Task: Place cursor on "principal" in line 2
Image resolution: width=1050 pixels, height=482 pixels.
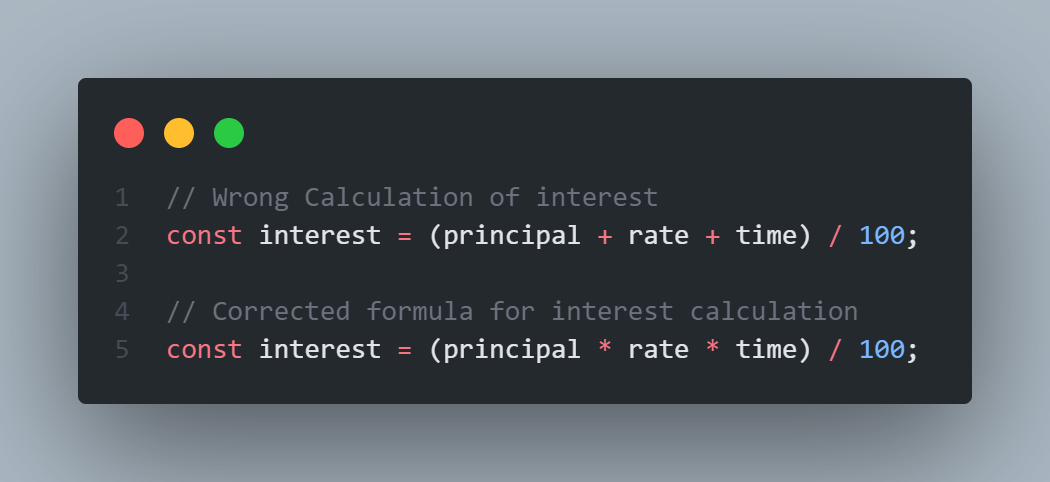Action: point(512,236)
